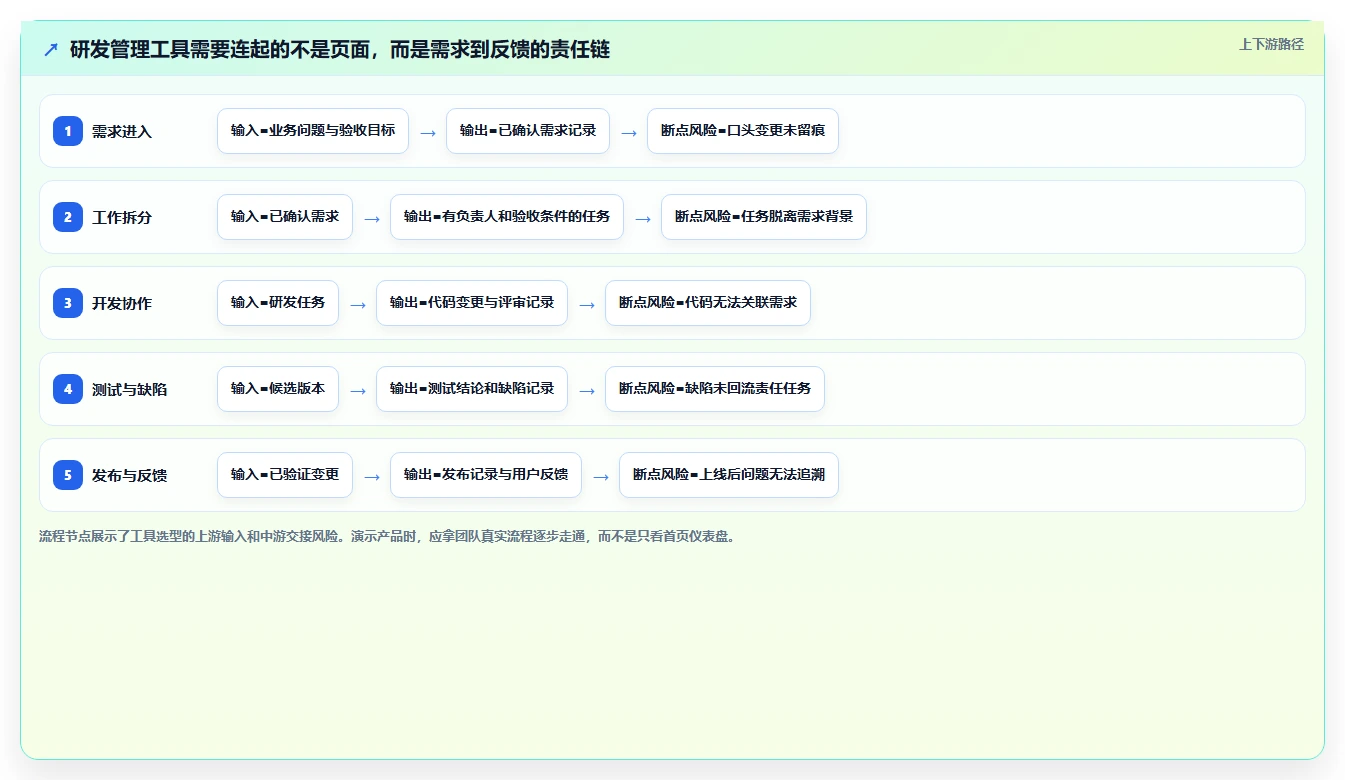
Task: Open the 断点风险=口头变更未留痕 chip
Action: click(x=743, y=131)
